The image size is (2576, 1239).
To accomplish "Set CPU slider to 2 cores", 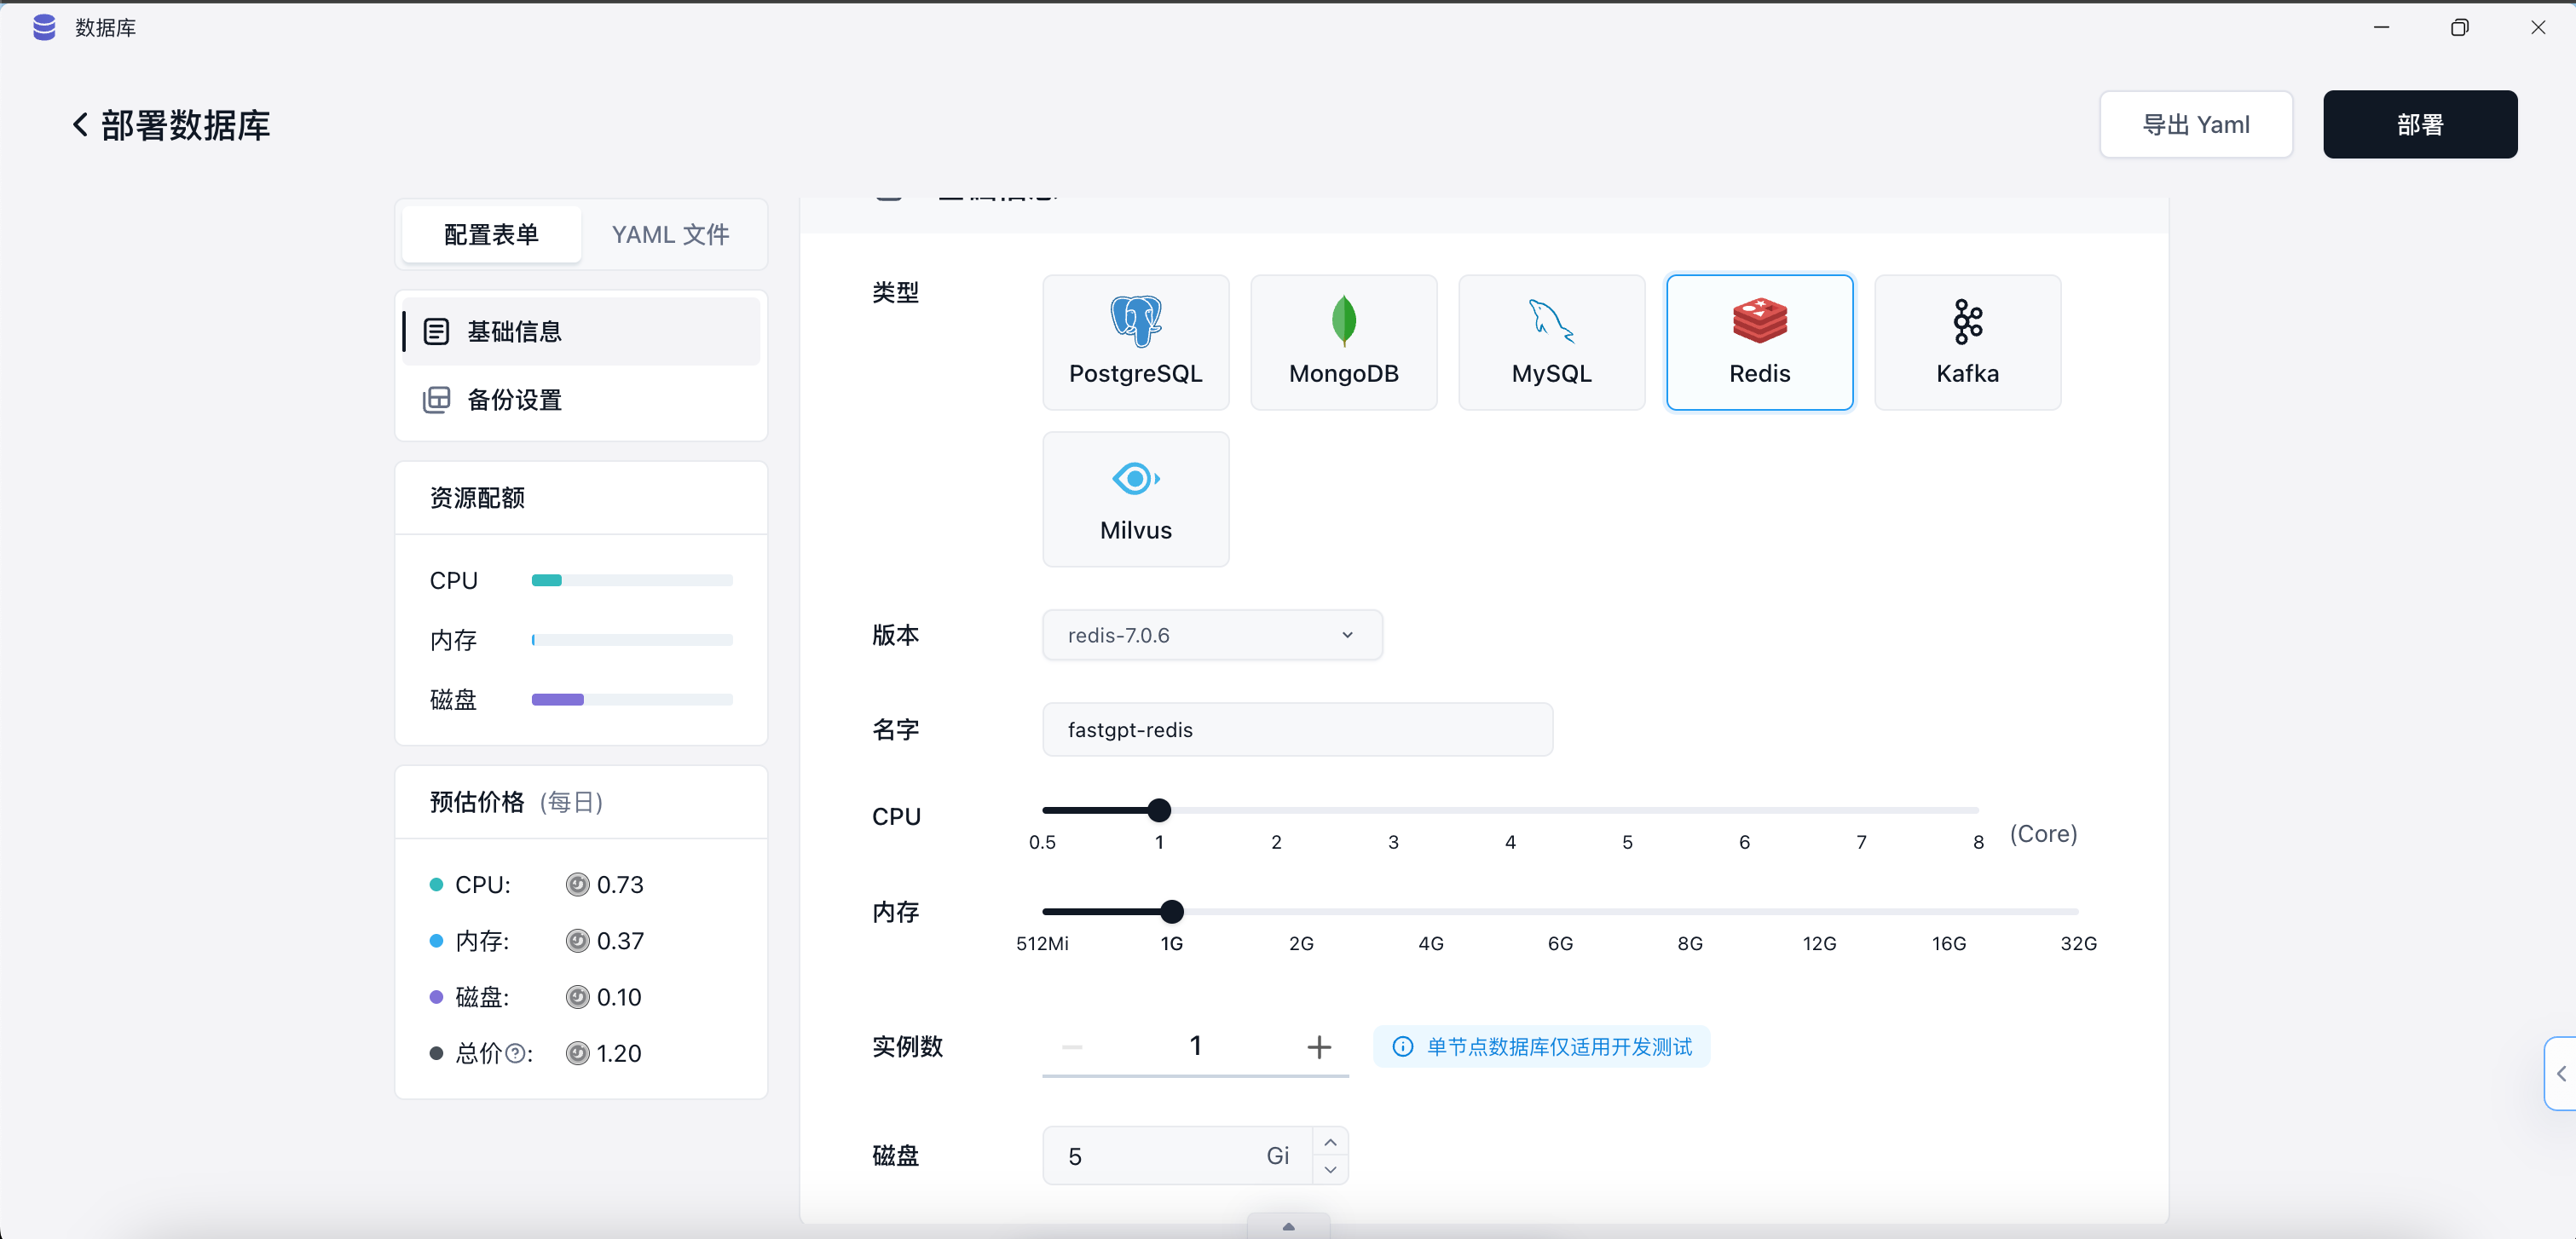I will click(1276, 810).
